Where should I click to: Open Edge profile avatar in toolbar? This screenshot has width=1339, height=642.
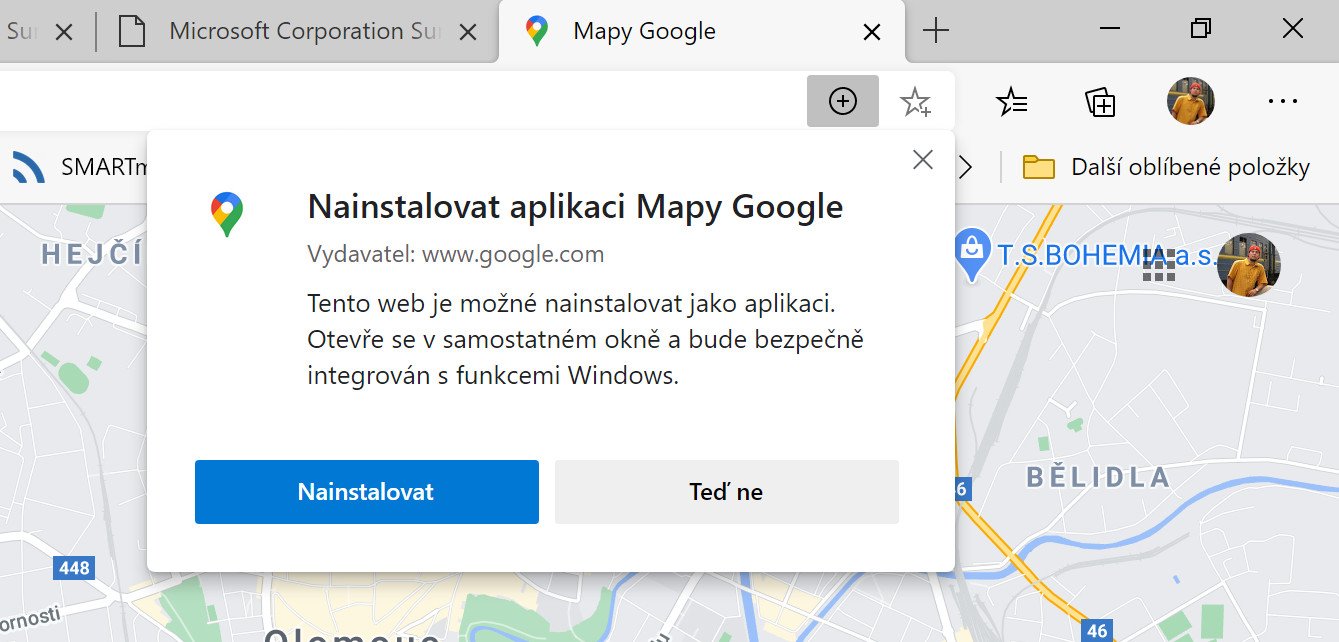[x=1190, y=101]
